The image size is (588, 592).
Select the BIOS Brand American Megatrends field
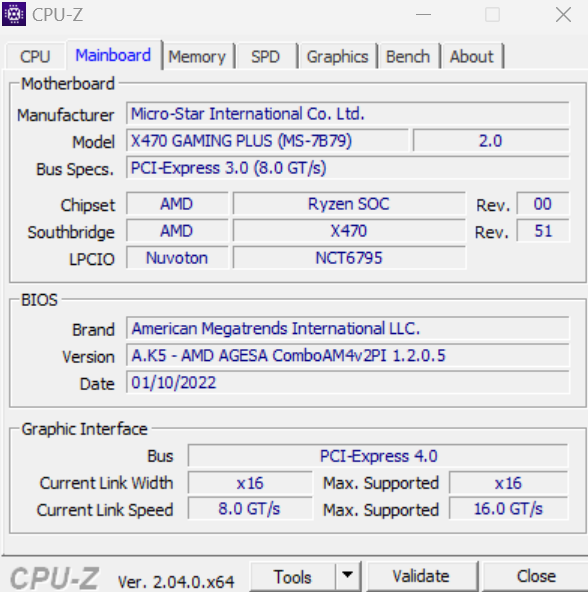tap(347, 328)
